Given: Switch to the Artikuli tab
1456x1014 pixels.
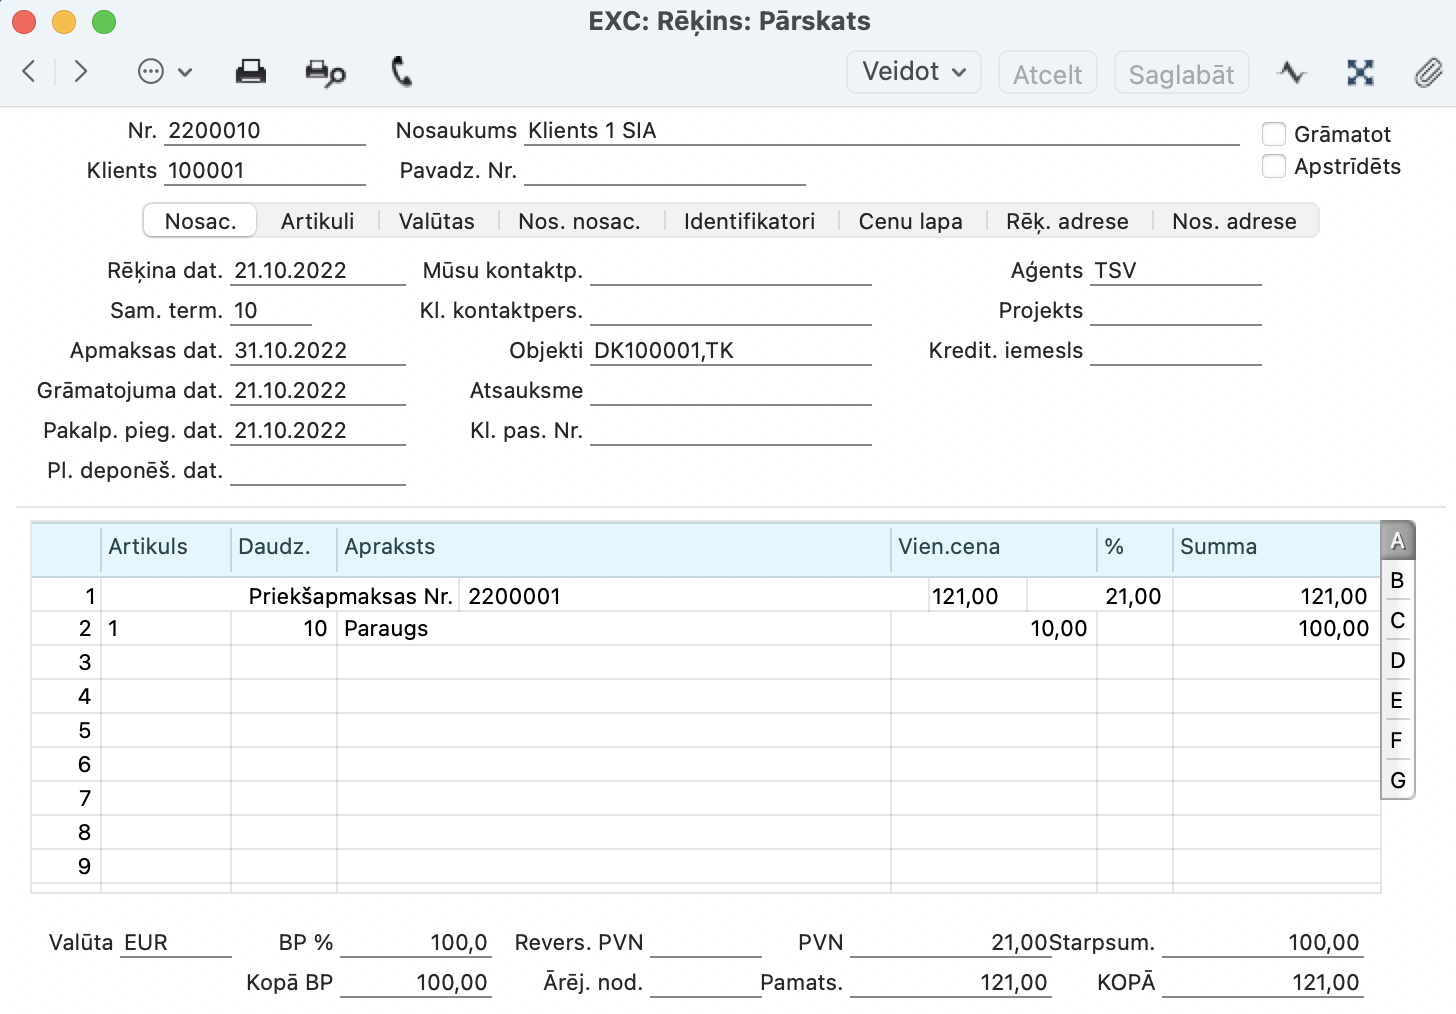Looking at the screenshot, I should click(317, 221).
